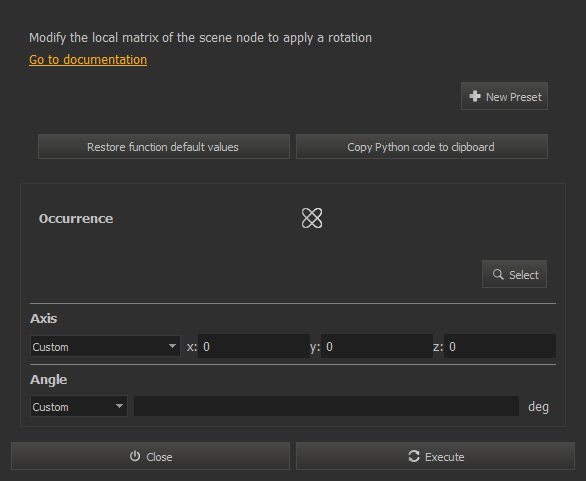
Task: Focus the Axis z value field
Action: coord(500,346)
